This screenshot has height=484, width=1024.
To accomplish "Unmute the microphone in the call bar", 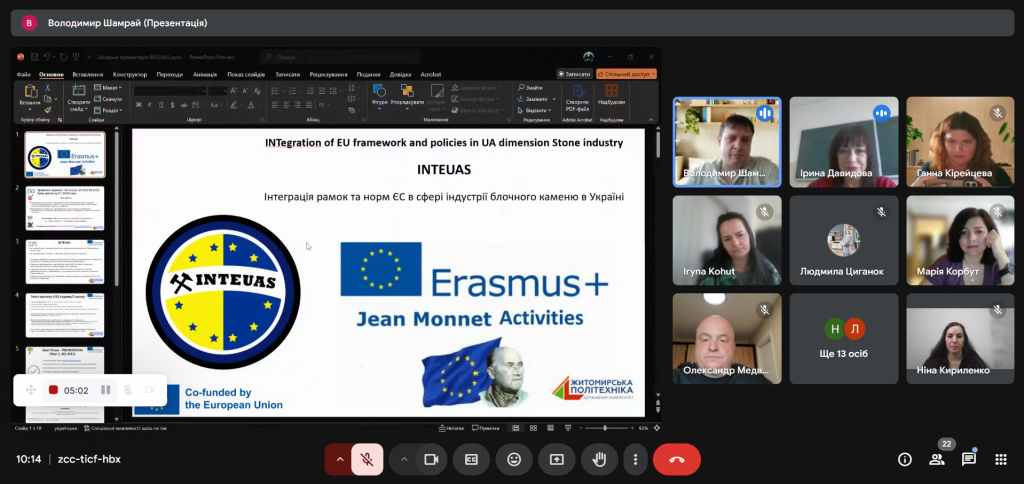I will pos(367,460).
